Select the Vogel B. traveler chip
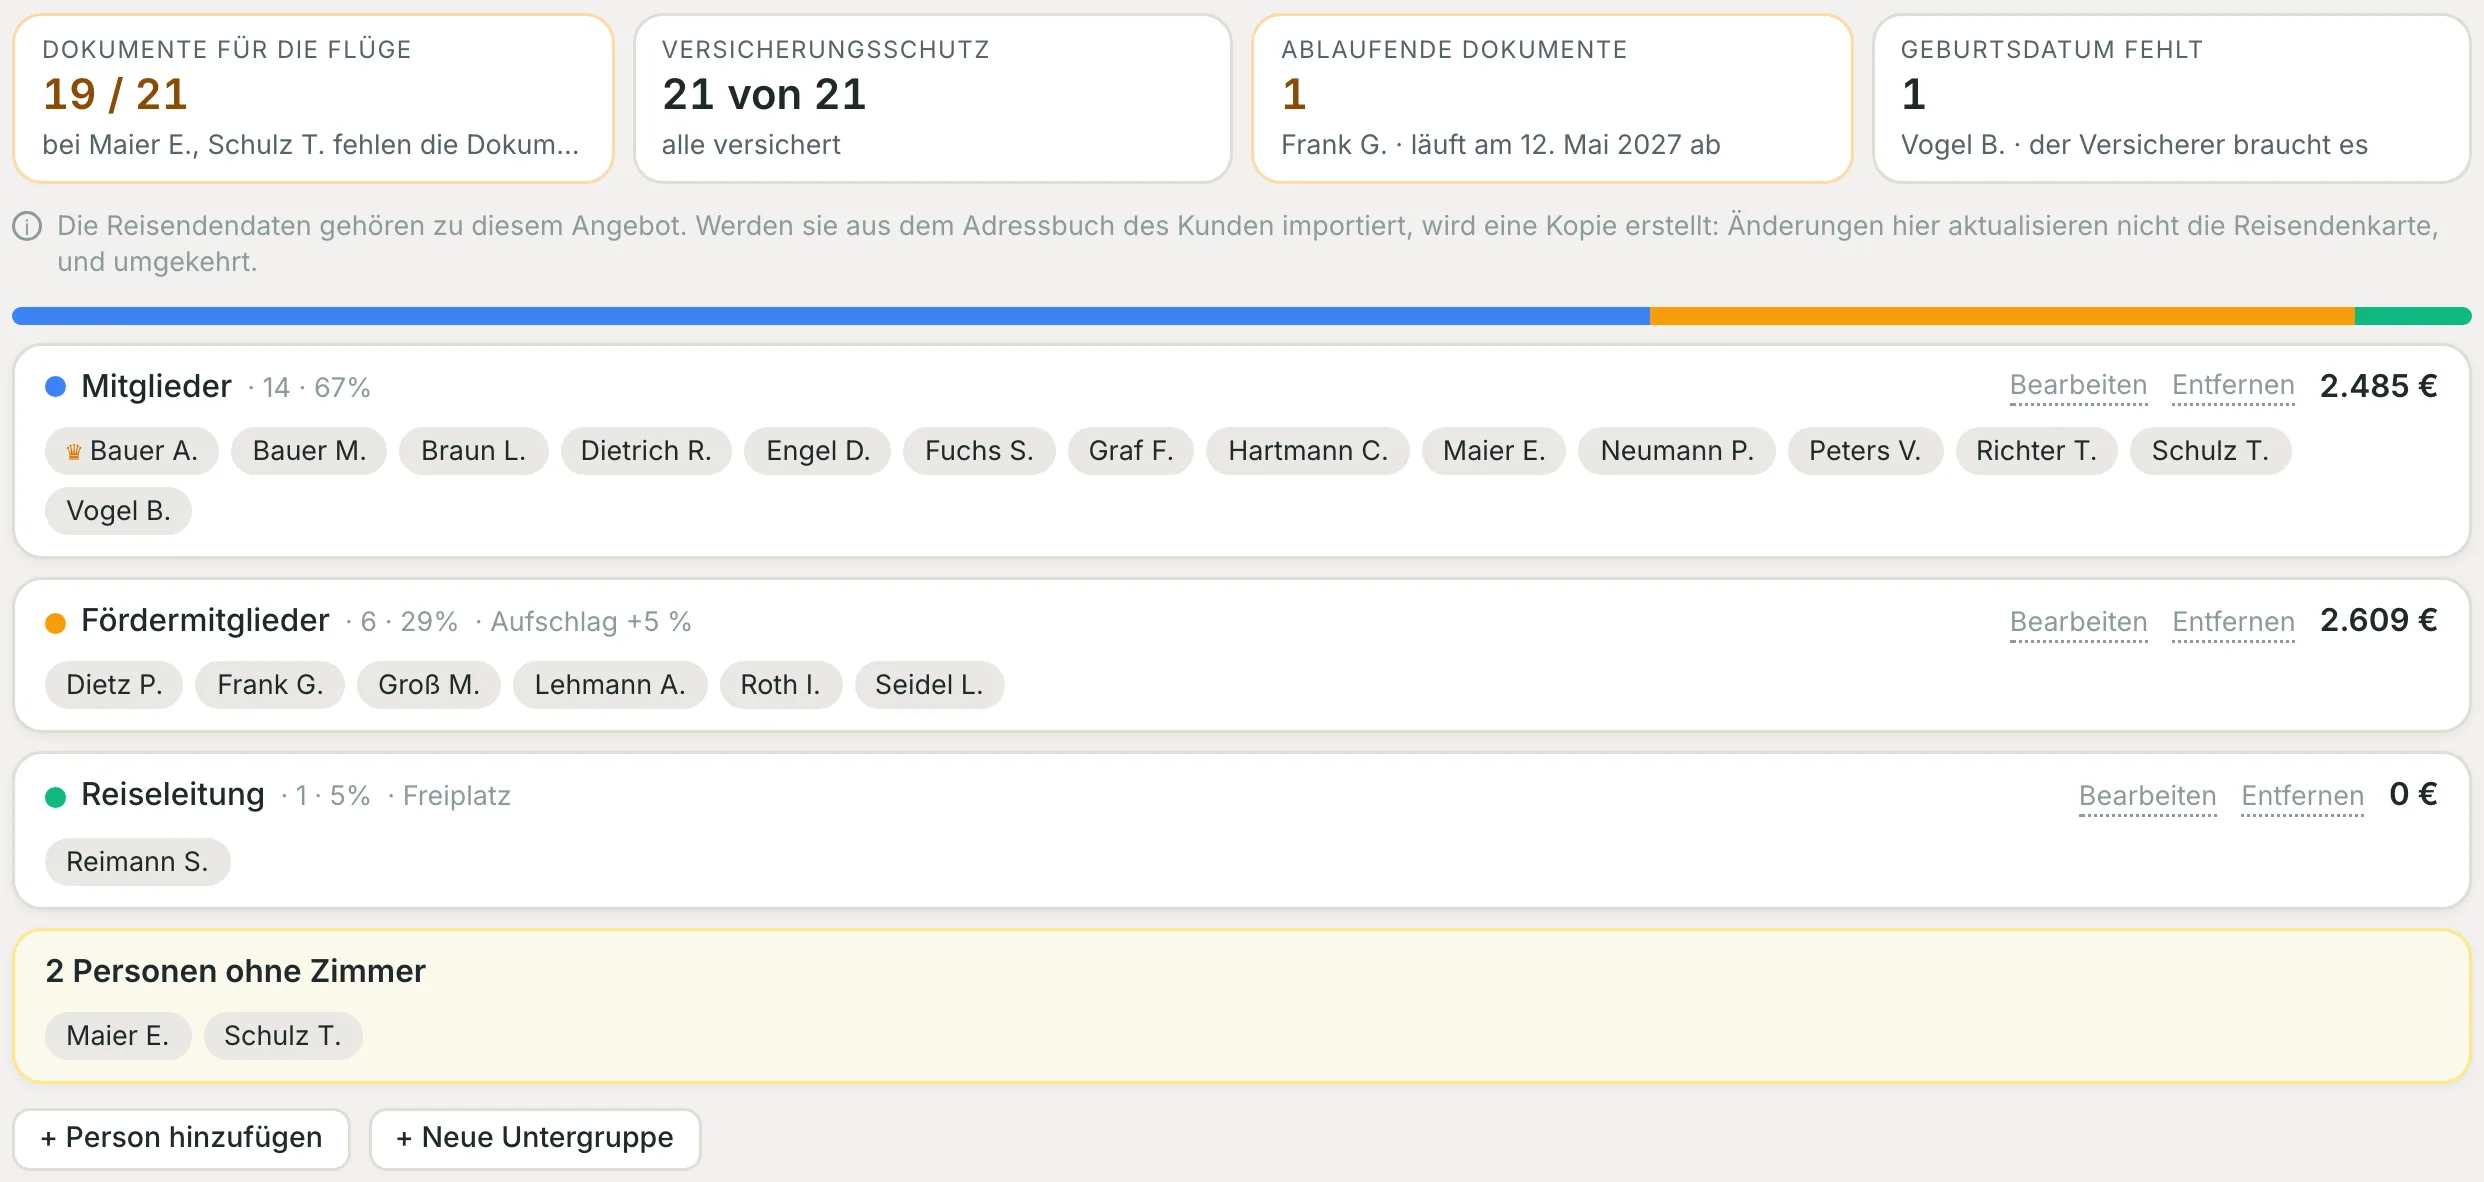 (x=118, y=511)
